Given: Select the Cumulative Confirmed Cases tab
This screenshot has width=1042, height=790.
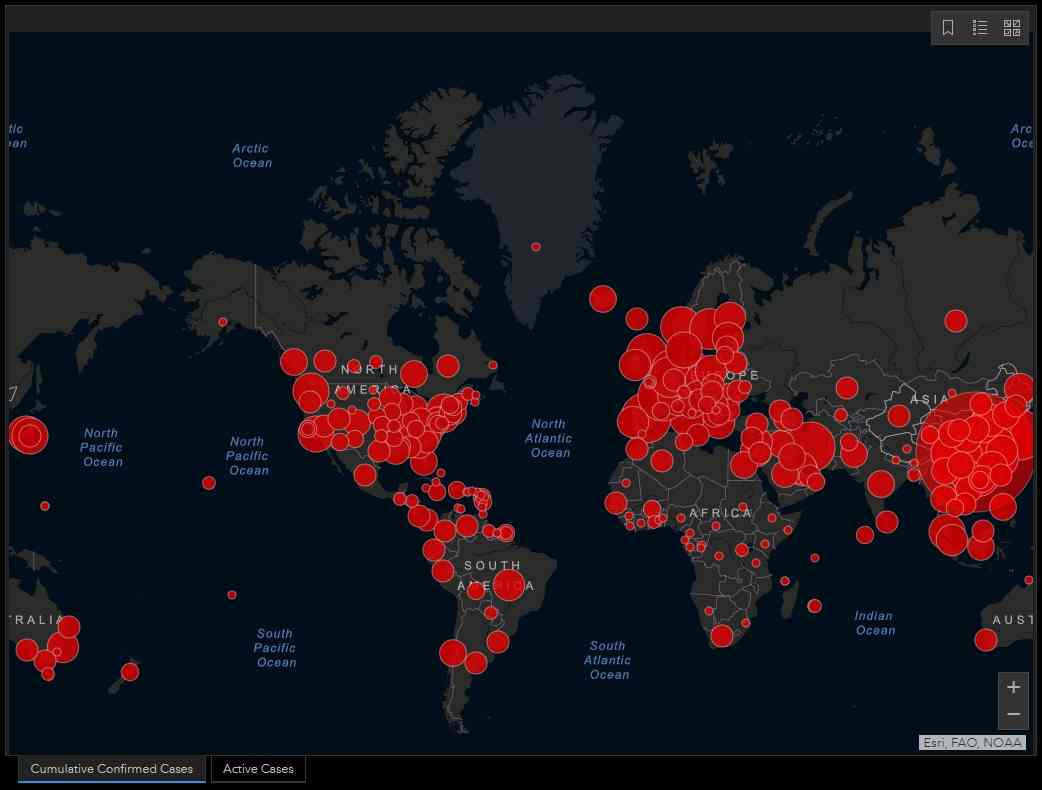Looking at the screenshot, I should pyautogui.click(x=112, y=769).
